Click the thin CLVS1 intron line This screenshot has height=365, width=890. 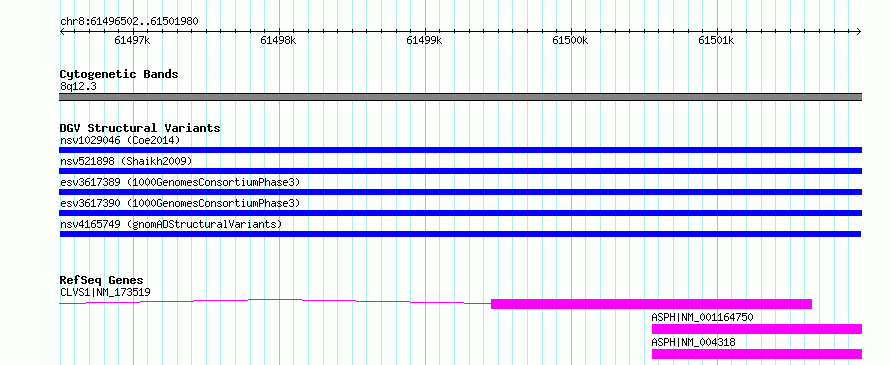275,301
